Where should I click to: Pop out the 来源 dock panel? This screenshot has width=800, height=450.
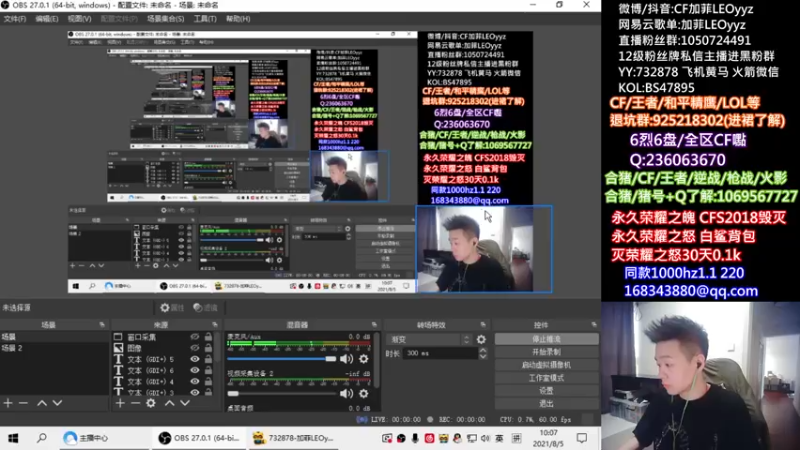pos(215,324)
